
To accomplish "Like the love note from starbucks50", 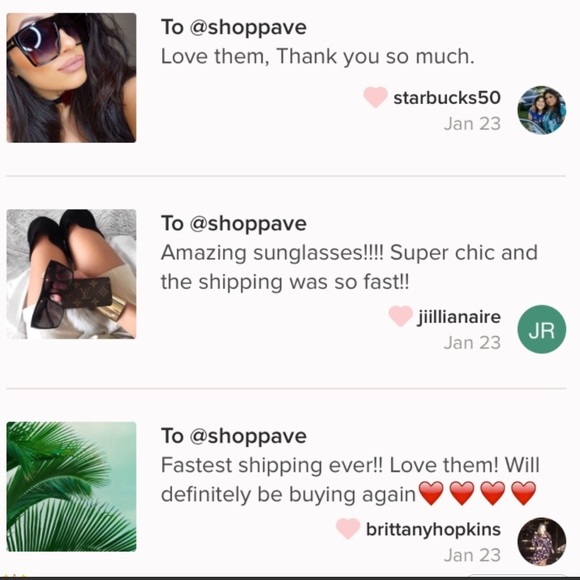I will click(x=375, y=97).
